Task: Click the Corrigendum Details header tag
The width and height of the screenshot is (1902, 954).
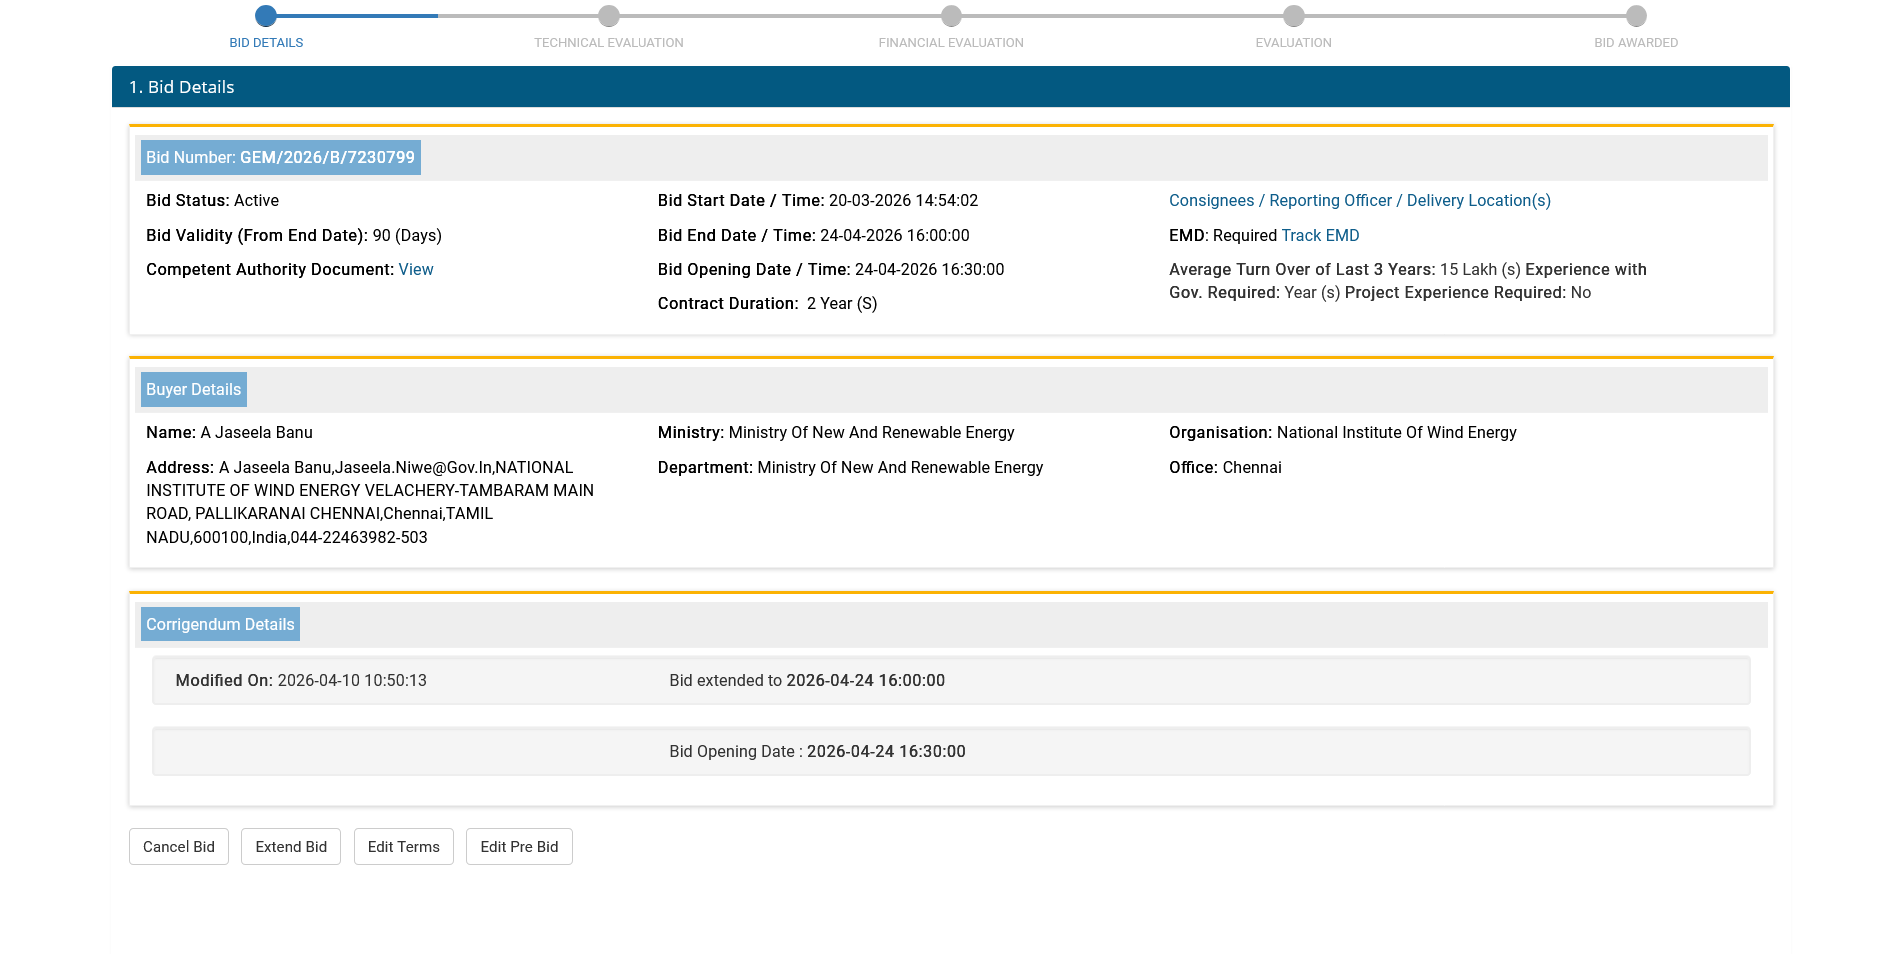Action: tap(220, 625)
